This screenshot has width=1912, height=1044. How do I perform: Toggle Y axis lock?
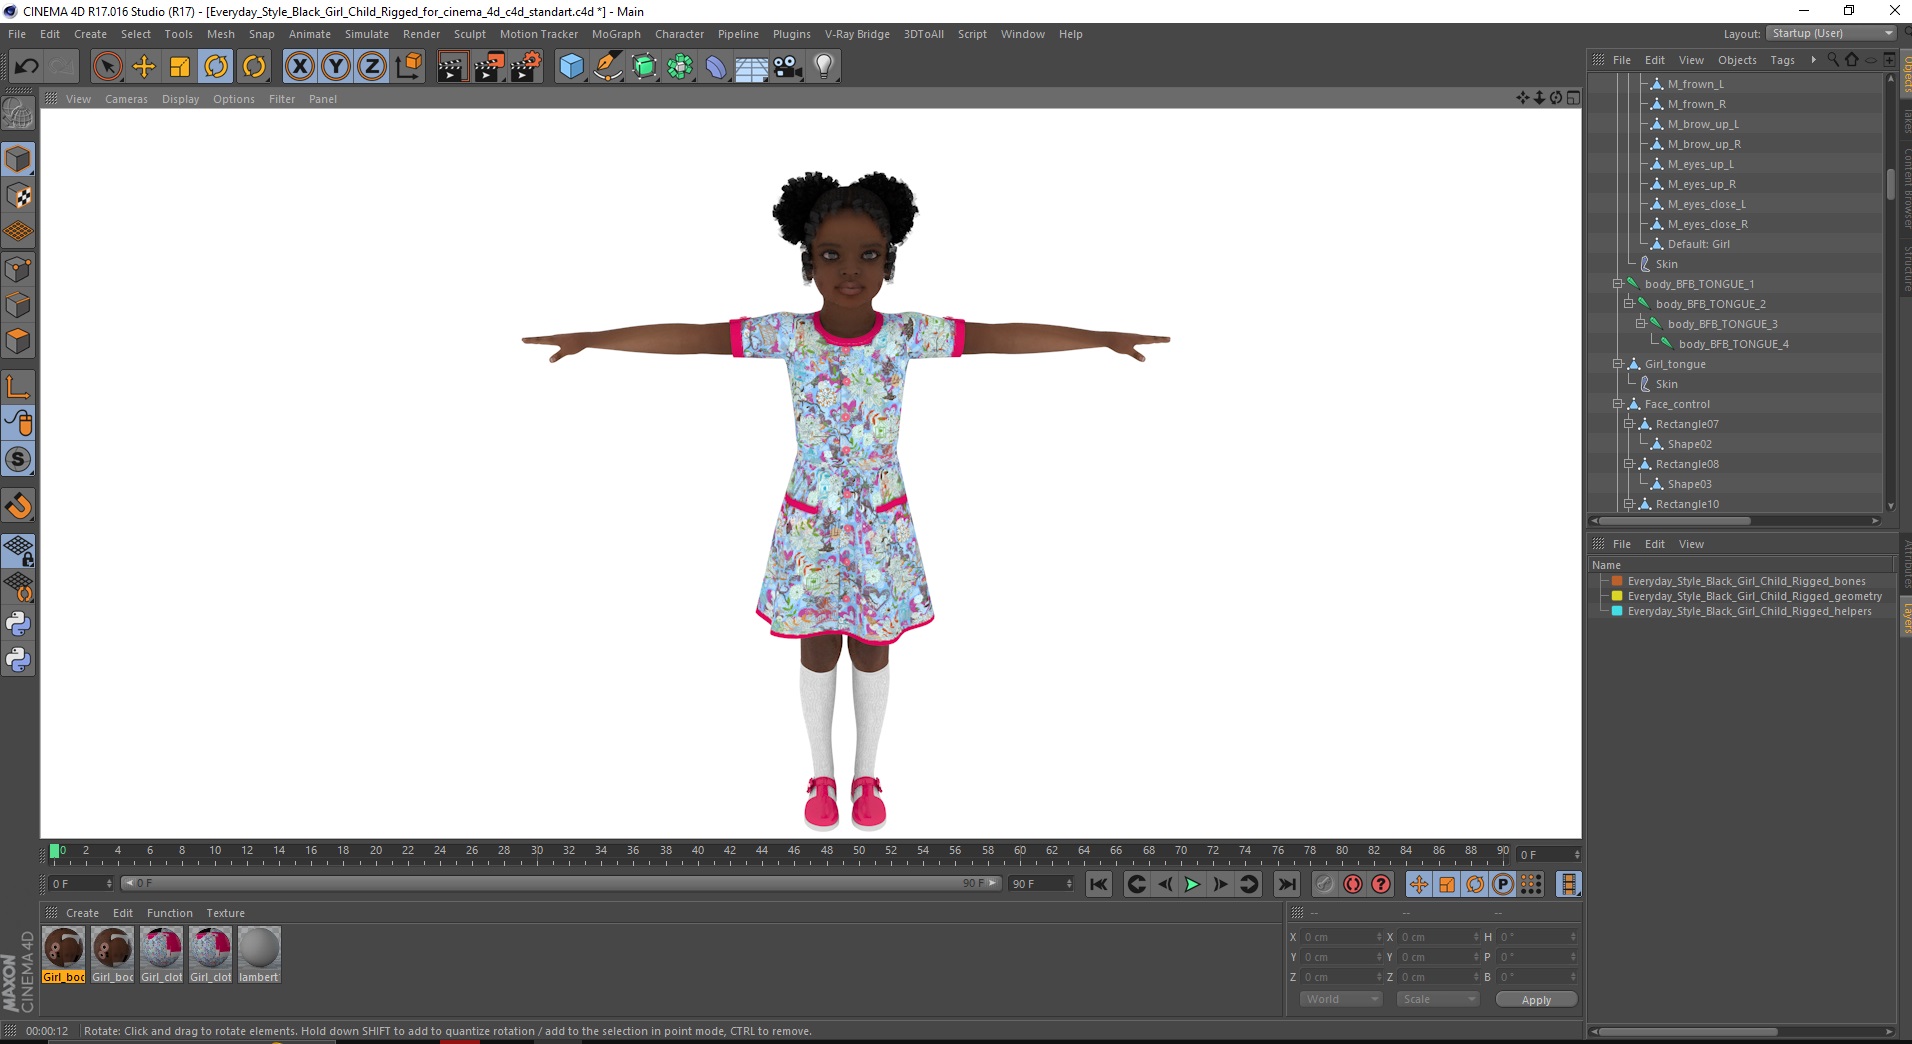336,67
